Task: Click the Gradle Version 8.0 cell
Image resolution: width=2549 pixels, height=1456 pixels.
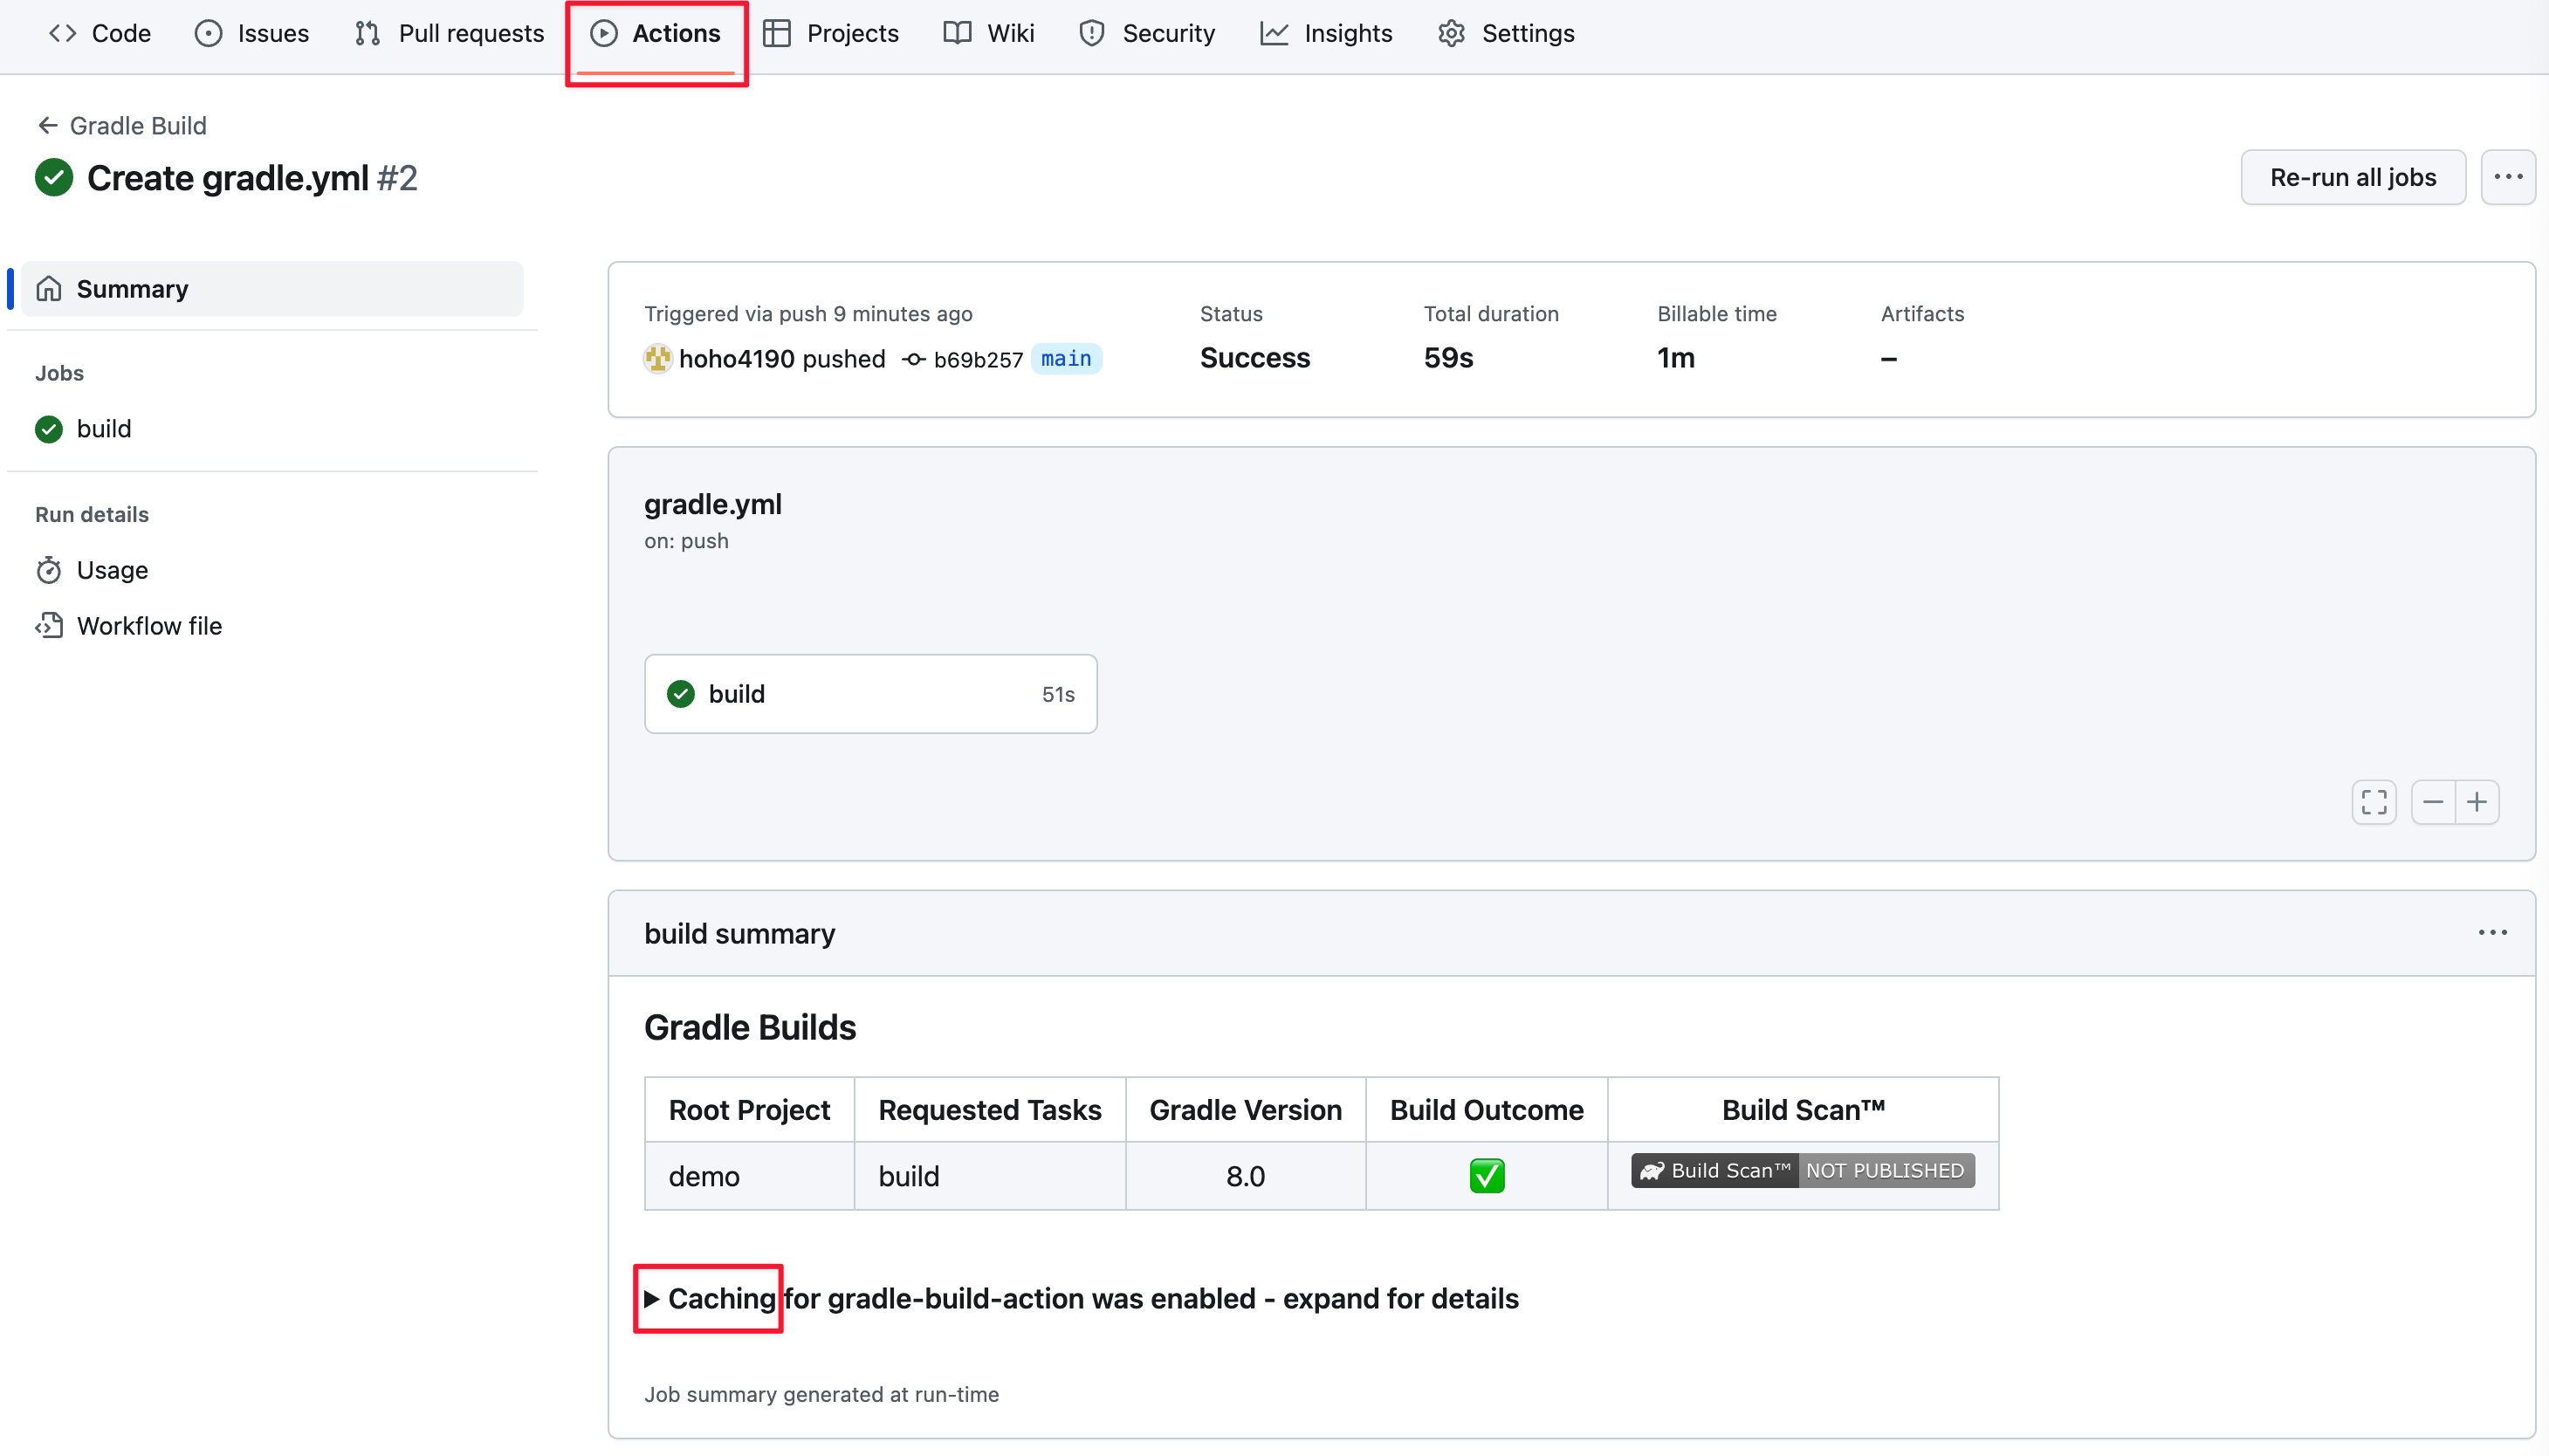Action: [x=1245, y=1176]
